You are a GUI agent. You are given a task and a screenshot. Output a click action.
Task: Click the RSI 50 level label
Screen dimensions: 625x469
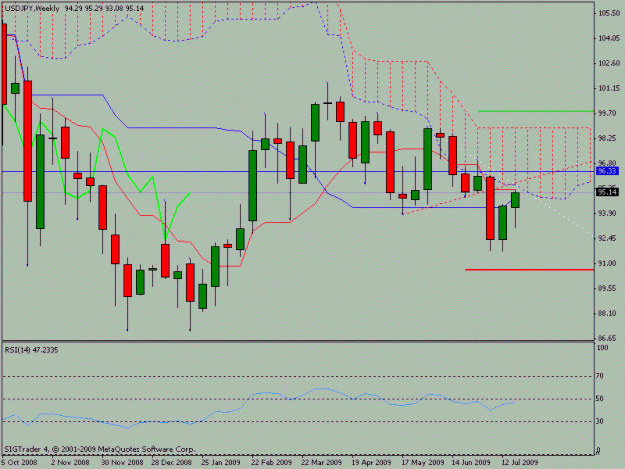click(599, 399)
